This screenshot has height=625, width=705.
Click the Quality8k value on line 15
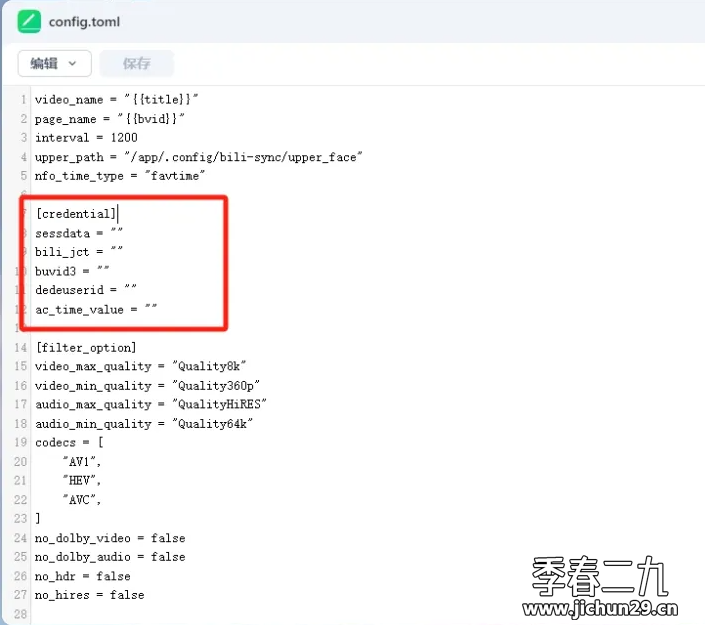pyautogui.click(x=209, y=366)
